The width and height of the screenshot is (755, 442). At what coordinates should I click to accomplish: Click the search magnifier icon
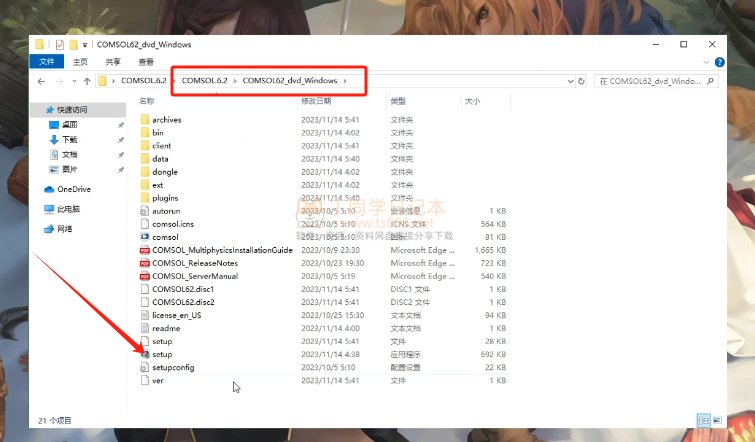710,81
